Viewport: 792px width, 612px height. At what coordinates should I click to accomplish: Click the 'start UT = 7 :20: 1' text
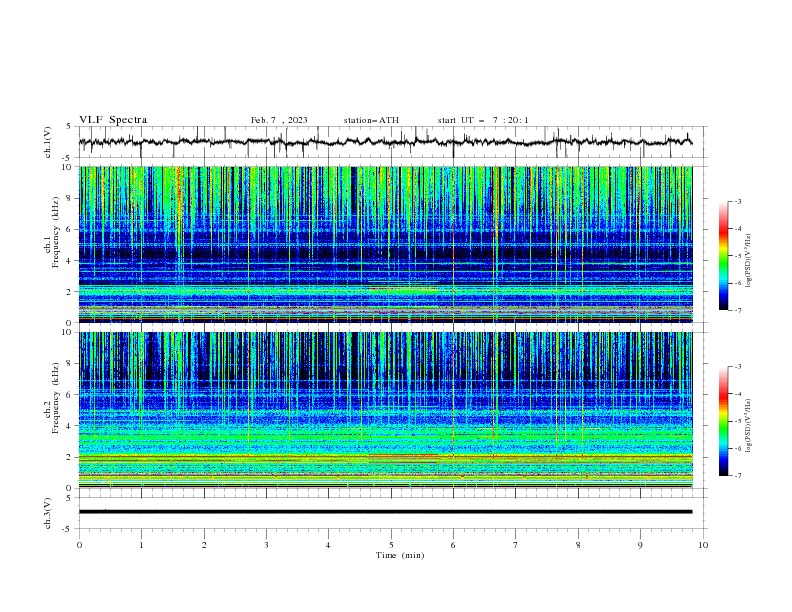click(483, 120)
